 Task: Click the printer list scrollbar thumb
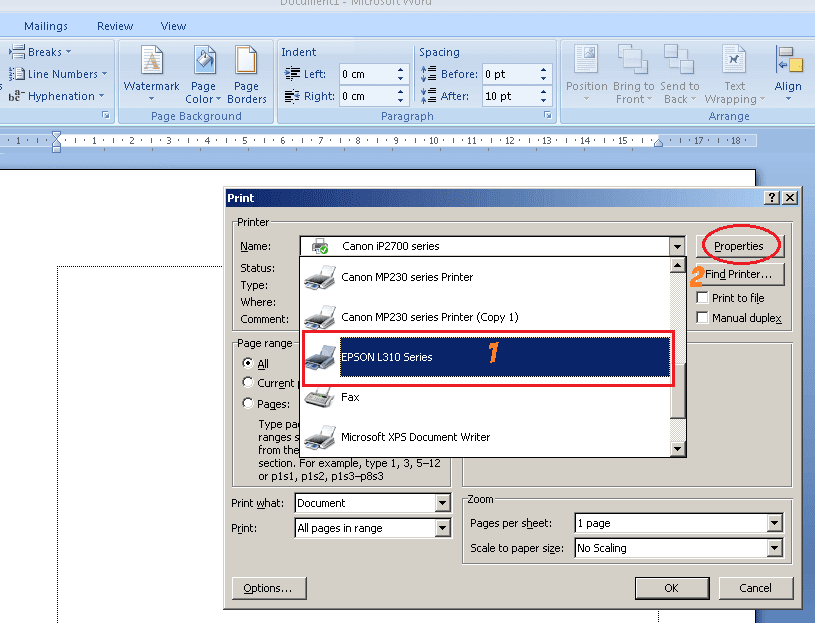pos(677,390)
